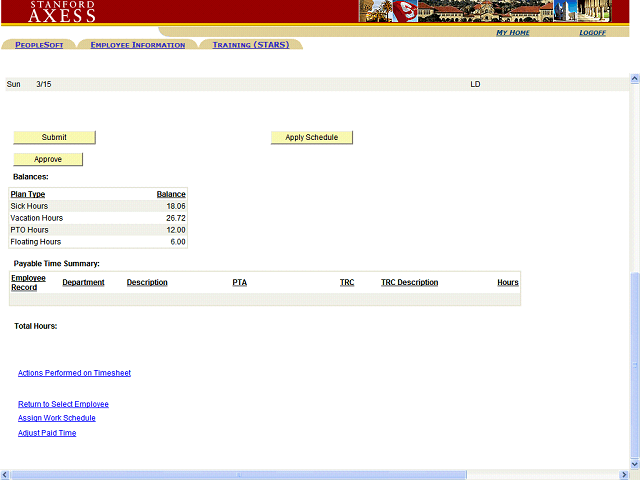Sort balances by Plan Type header
The height and width of the screenshot is (480, 640).
pyautogui.click(x=28, y=194)
